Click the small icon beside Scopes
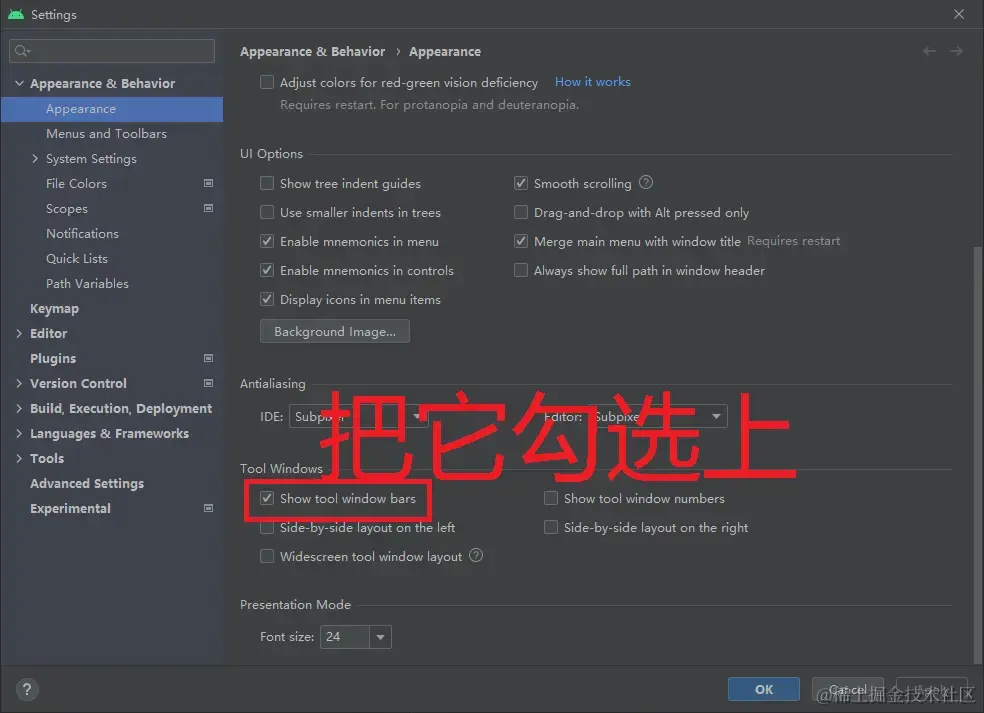Viewport: 984px width, 713px height. click(208, 208)
